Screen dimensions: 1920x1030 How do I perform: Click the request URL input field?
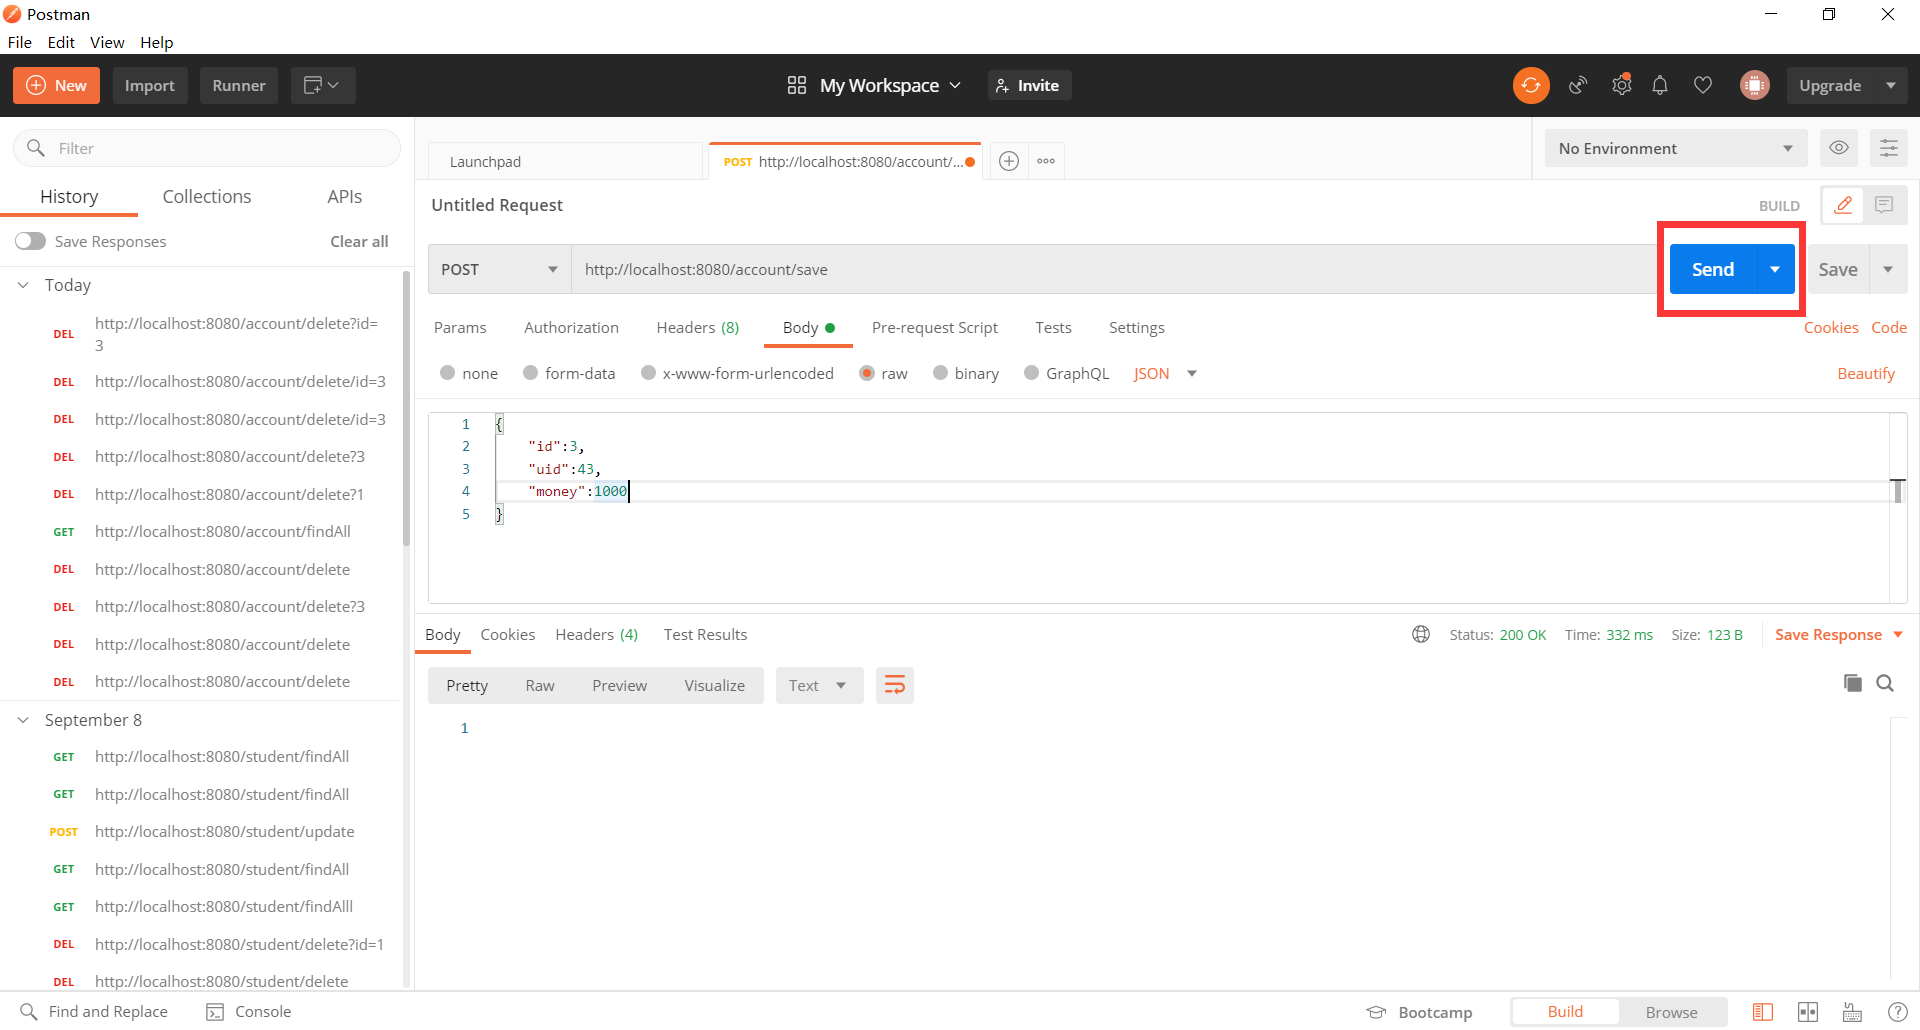(1114, 269)
